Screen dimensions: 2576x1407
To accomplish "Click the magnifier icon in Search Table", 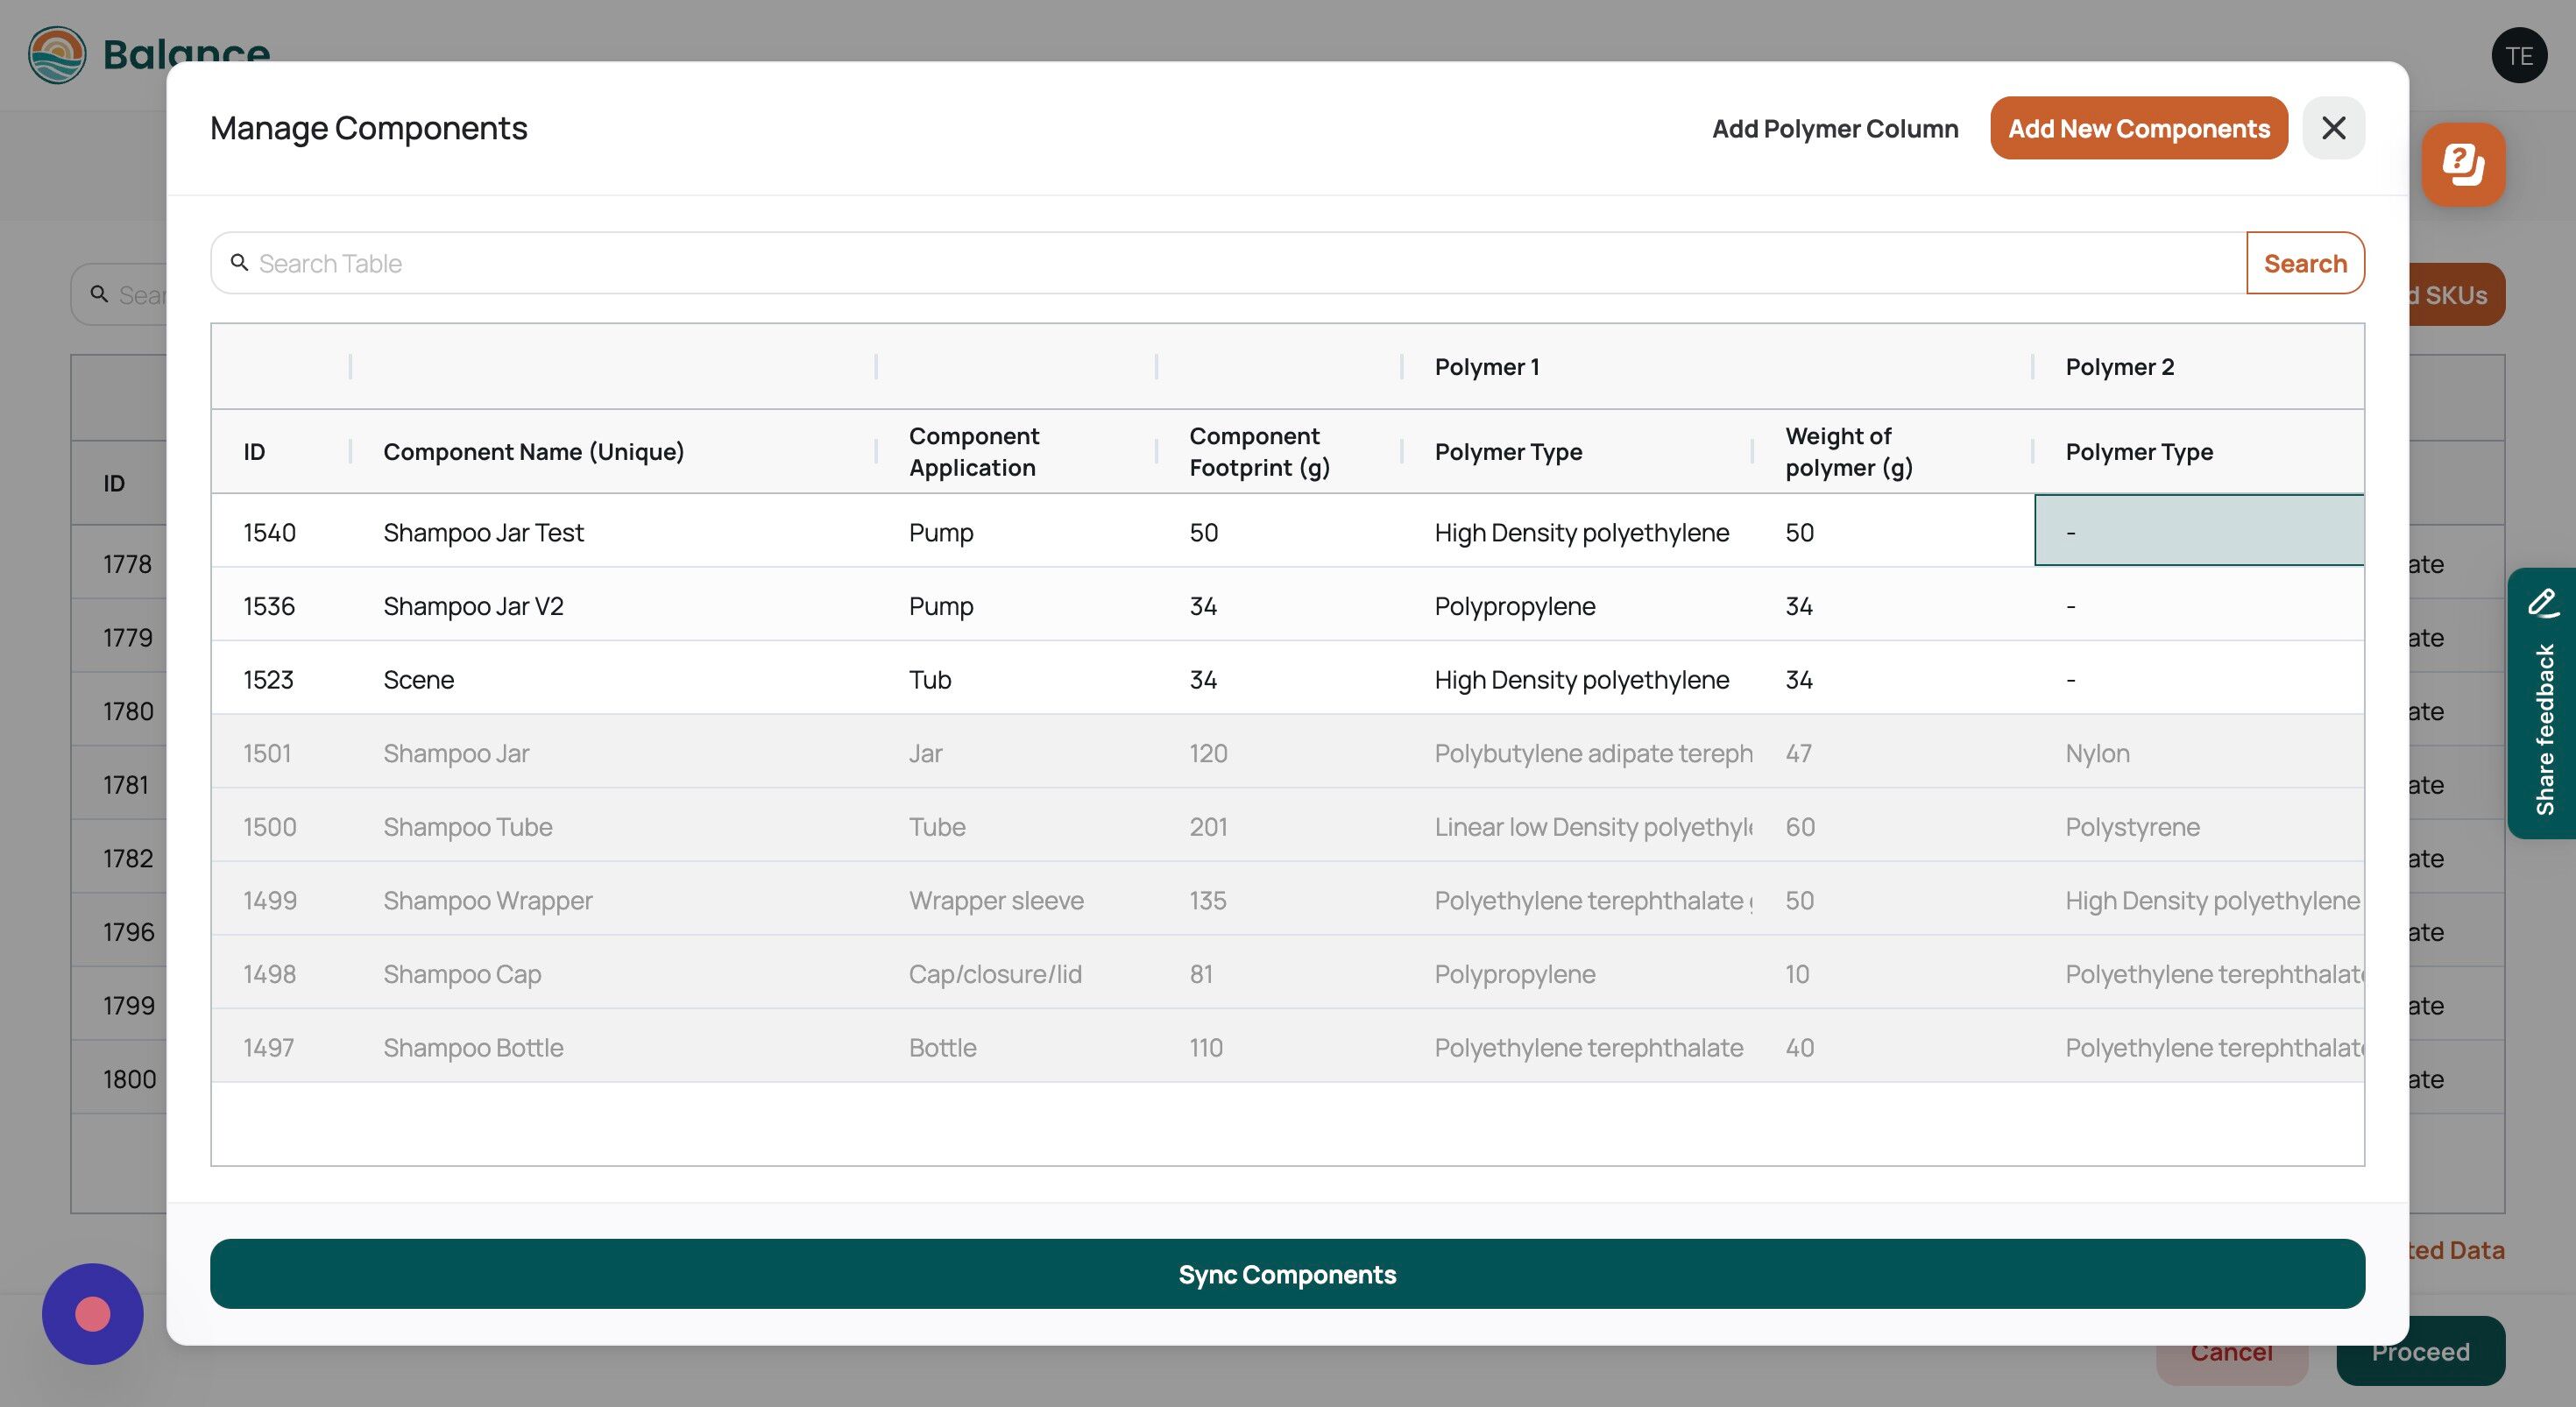I will (239, 263).
